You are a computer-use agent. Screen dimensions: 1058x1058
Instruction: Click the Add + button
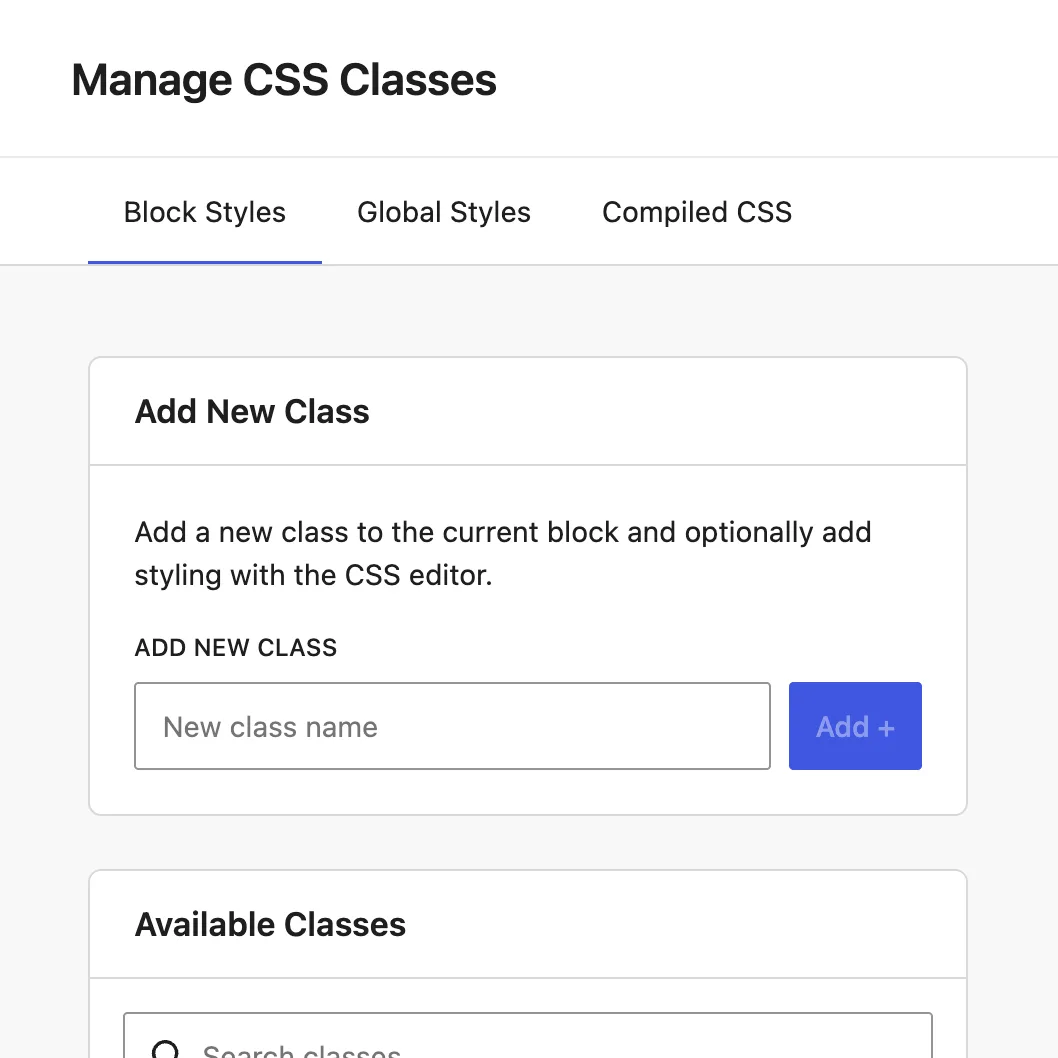(855, 726)
